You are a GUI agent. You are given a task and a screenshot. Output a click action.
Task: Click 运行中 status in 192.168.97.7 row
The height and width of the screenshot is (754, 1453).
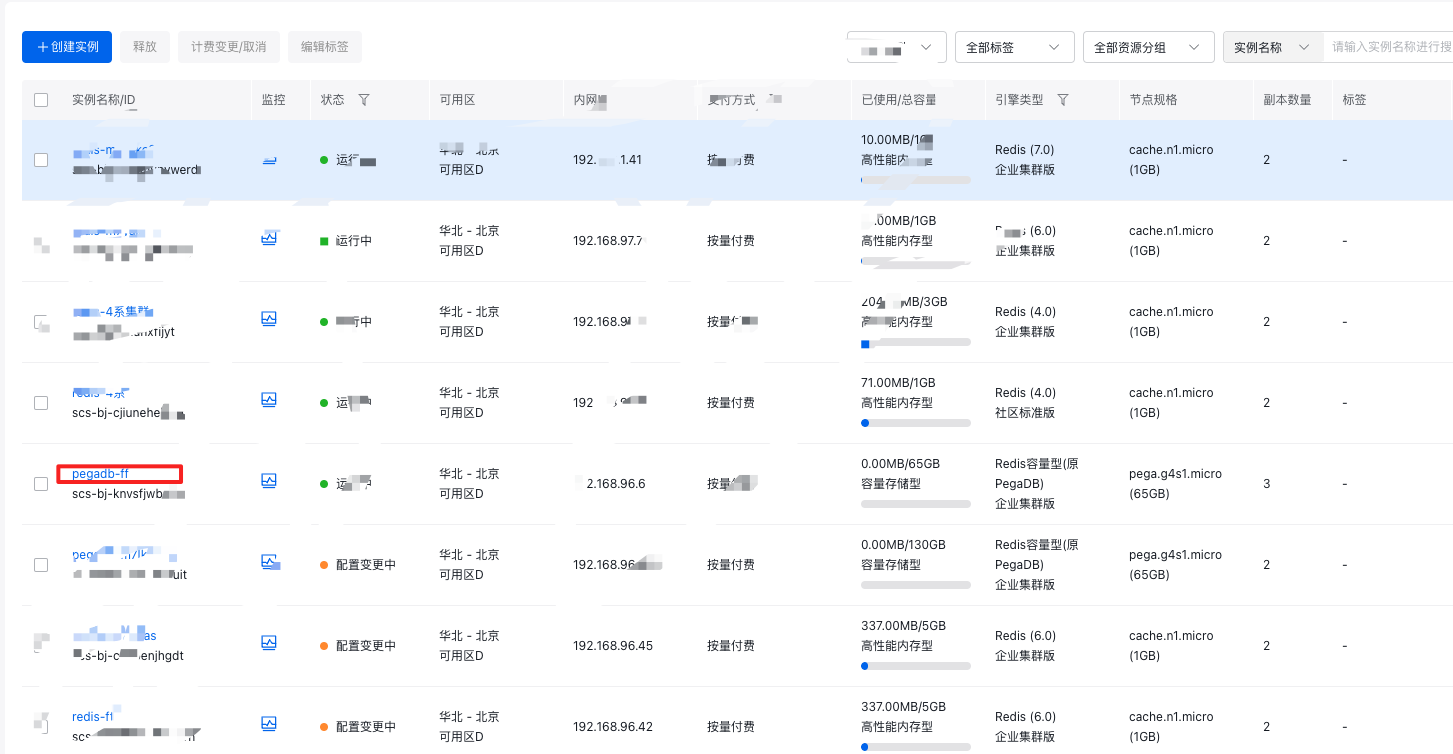tap(354, 241)
